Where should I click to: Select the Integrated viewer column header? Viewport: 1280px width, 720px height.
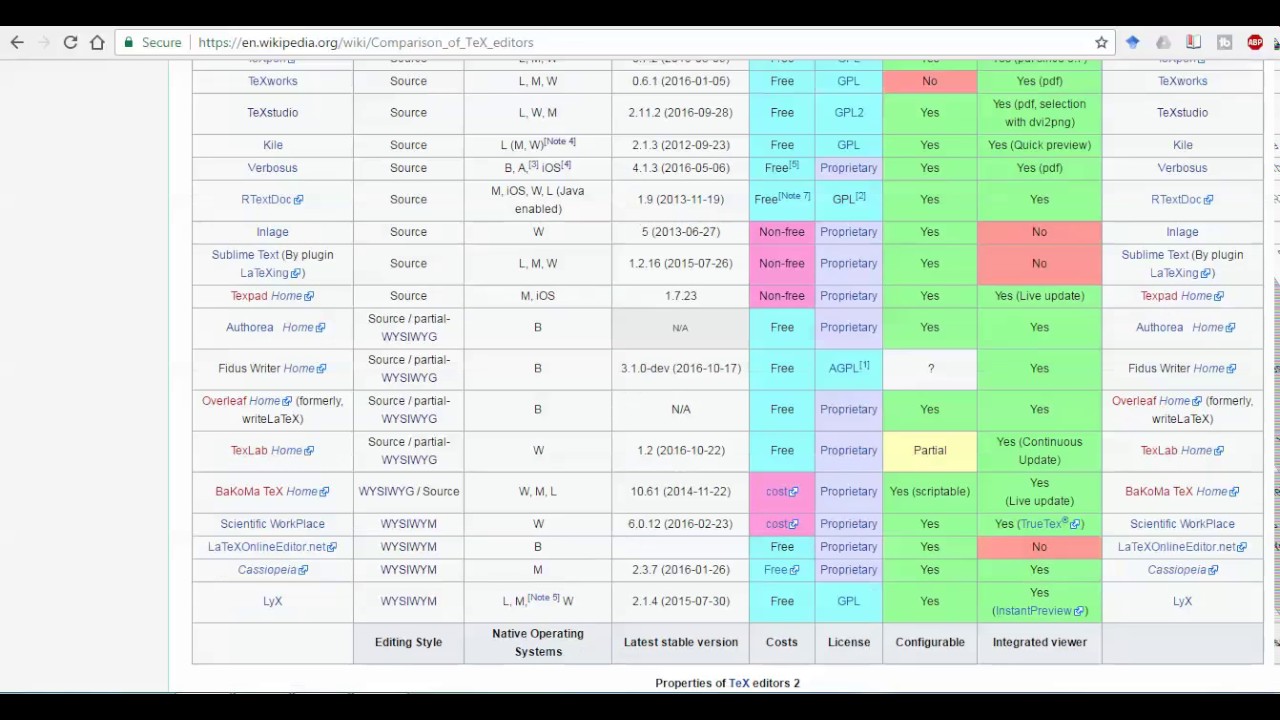click(x=1039, y=642)
